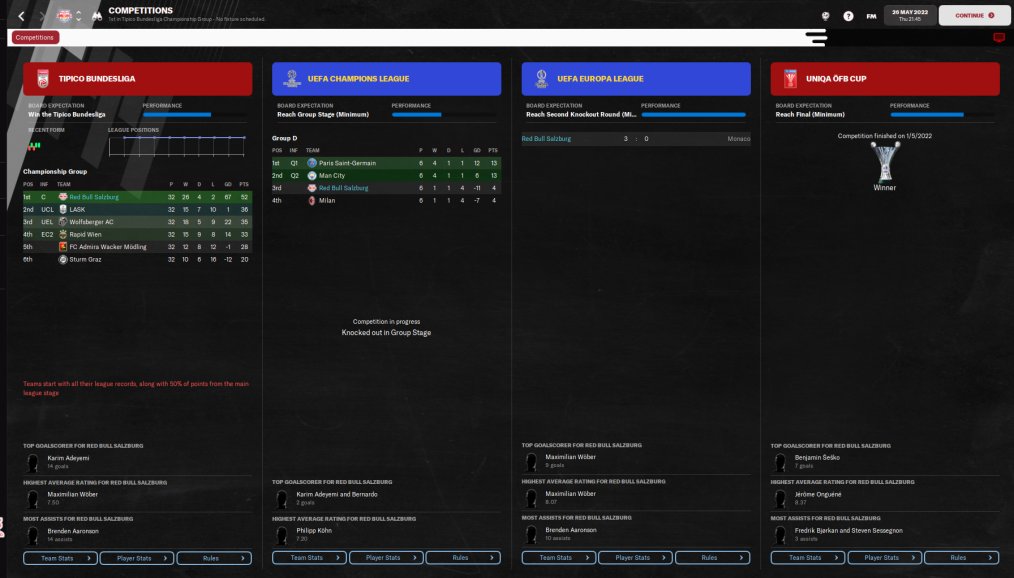Click the ÖFB Cup winner trophy image
Screen dimensions: 1014x578
(x=885, y=162)
